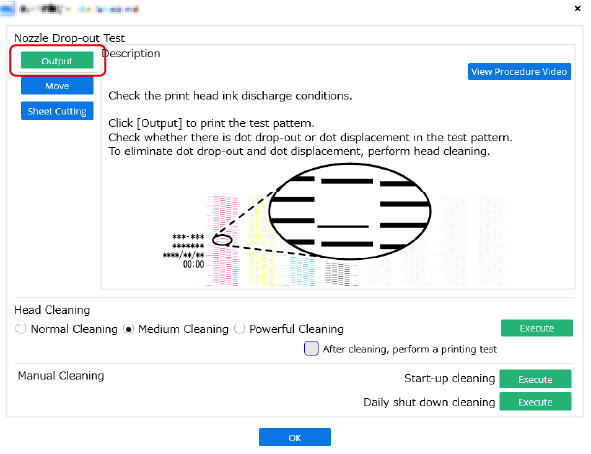Click the application icon in title bar
Screen dimensions: 591x454
click(x=8, y=9)
